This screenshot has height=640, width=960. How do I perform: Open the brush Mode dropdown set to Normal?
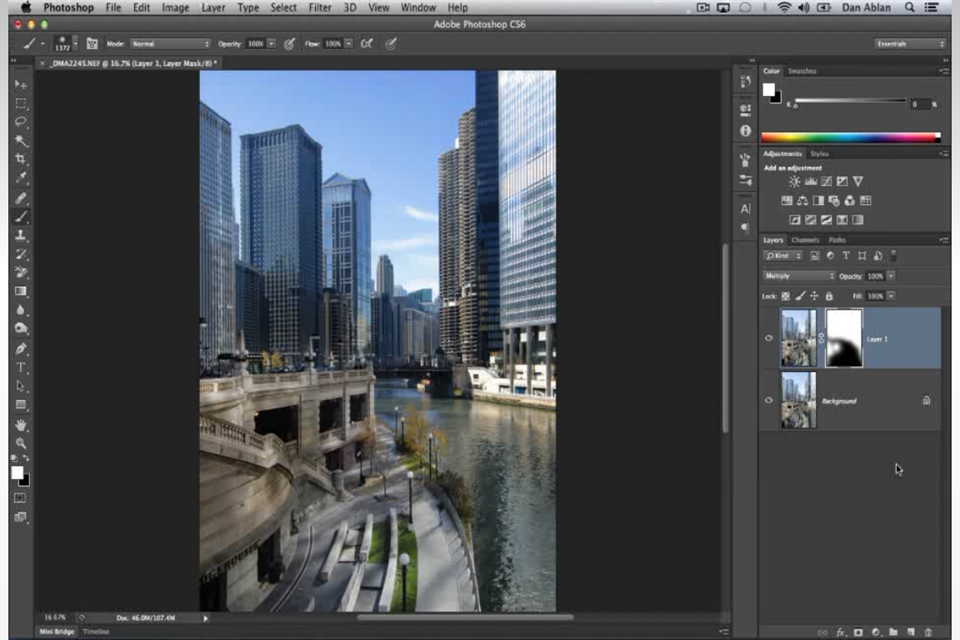pos(170,44)
